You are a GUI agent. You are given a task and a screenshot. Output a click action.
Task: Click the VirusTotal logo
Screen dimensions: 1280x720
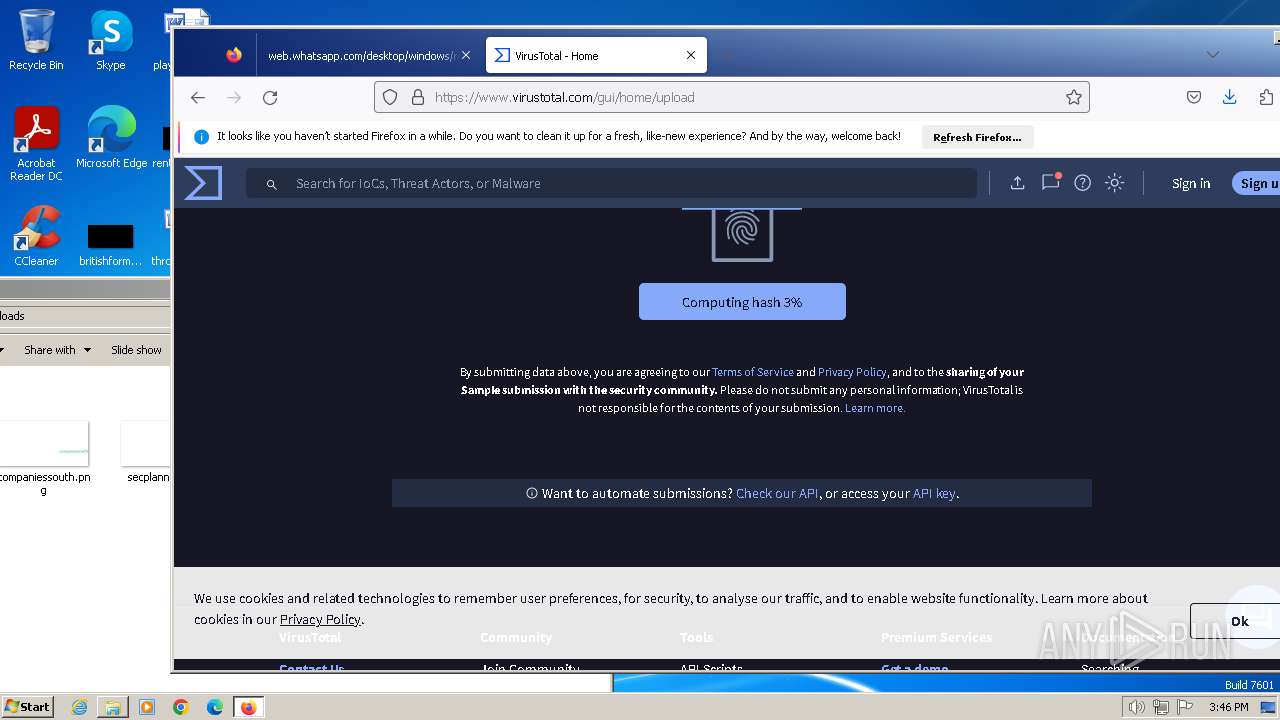[203, 183]
